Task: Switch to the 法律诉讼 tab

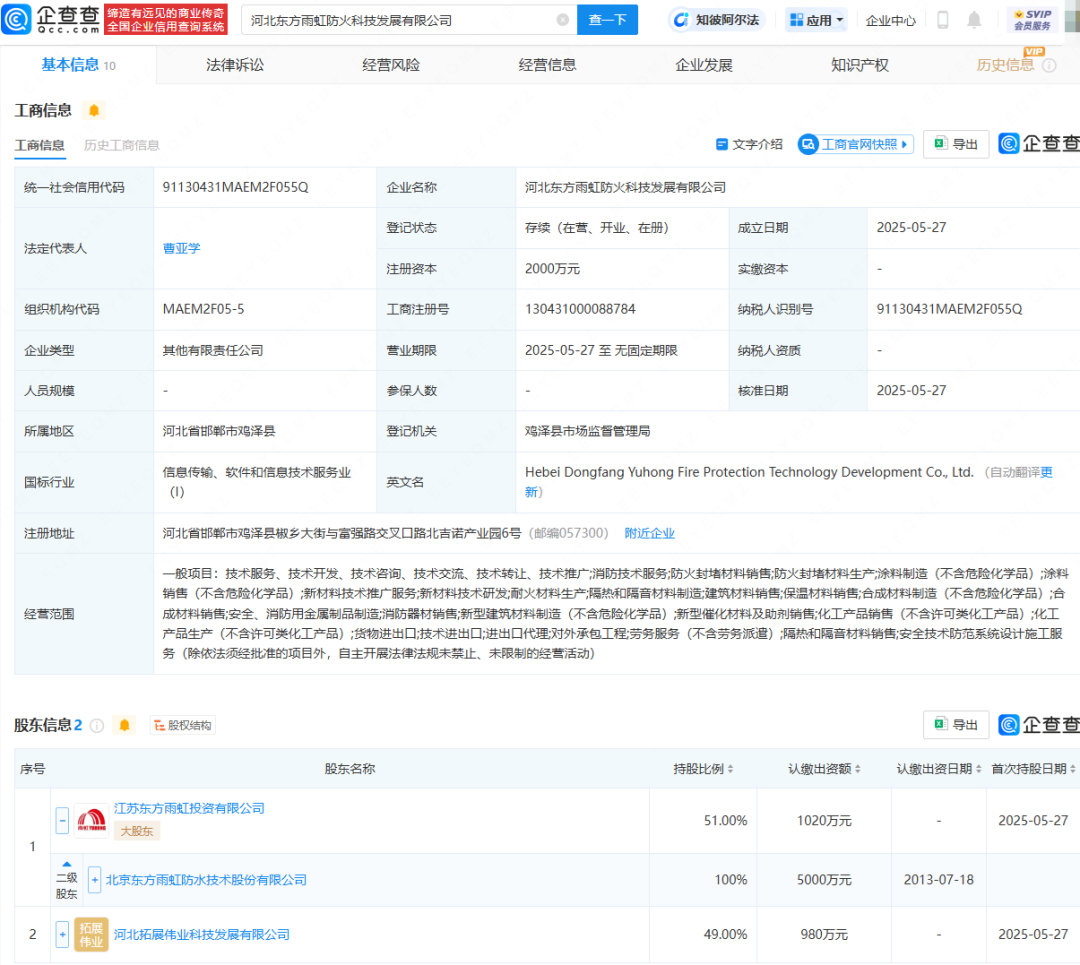Action: [x=235, y=65]
